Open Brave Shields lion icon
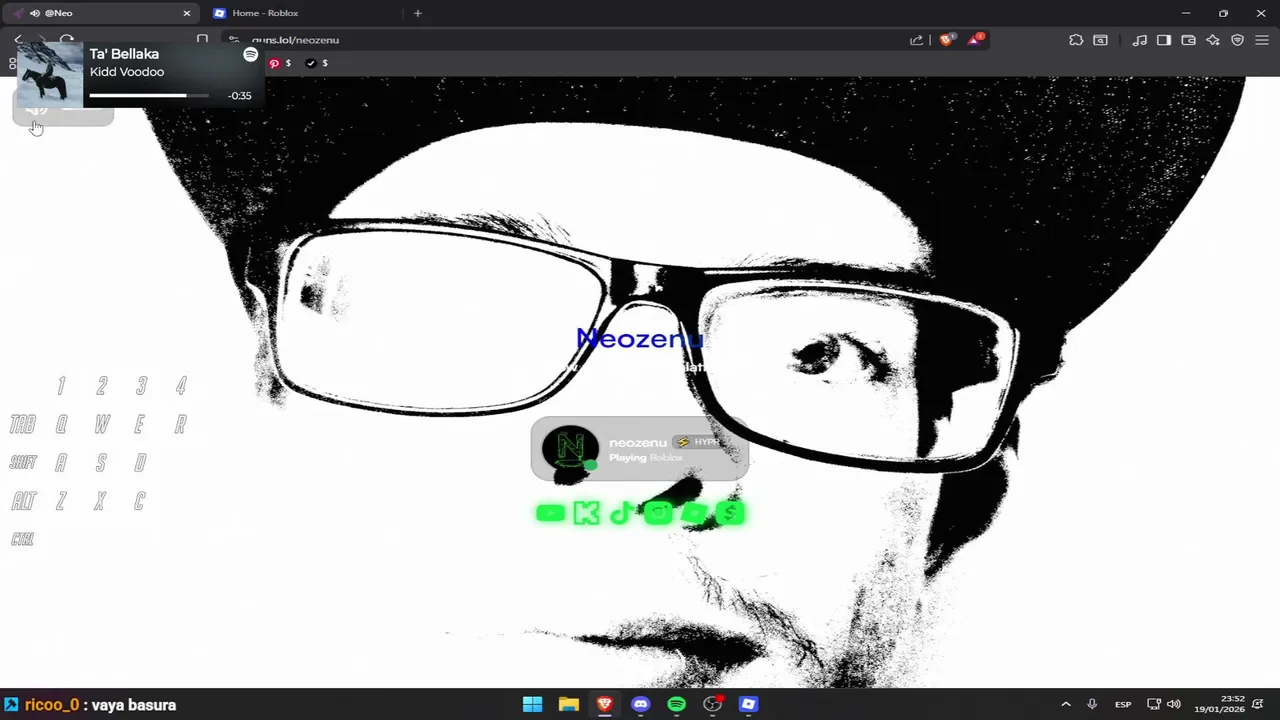Image resolution: width=1280 pixels, height=720 pixels. 946,40
